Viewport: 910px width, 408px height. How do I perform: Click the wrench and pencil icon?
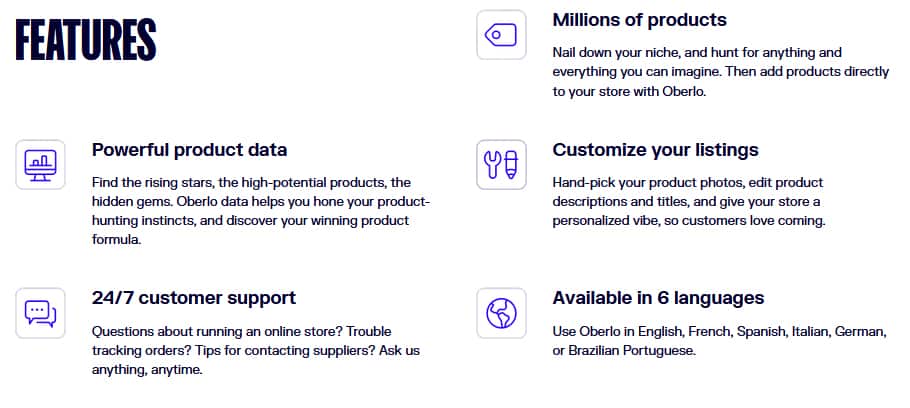click(501, 165)
